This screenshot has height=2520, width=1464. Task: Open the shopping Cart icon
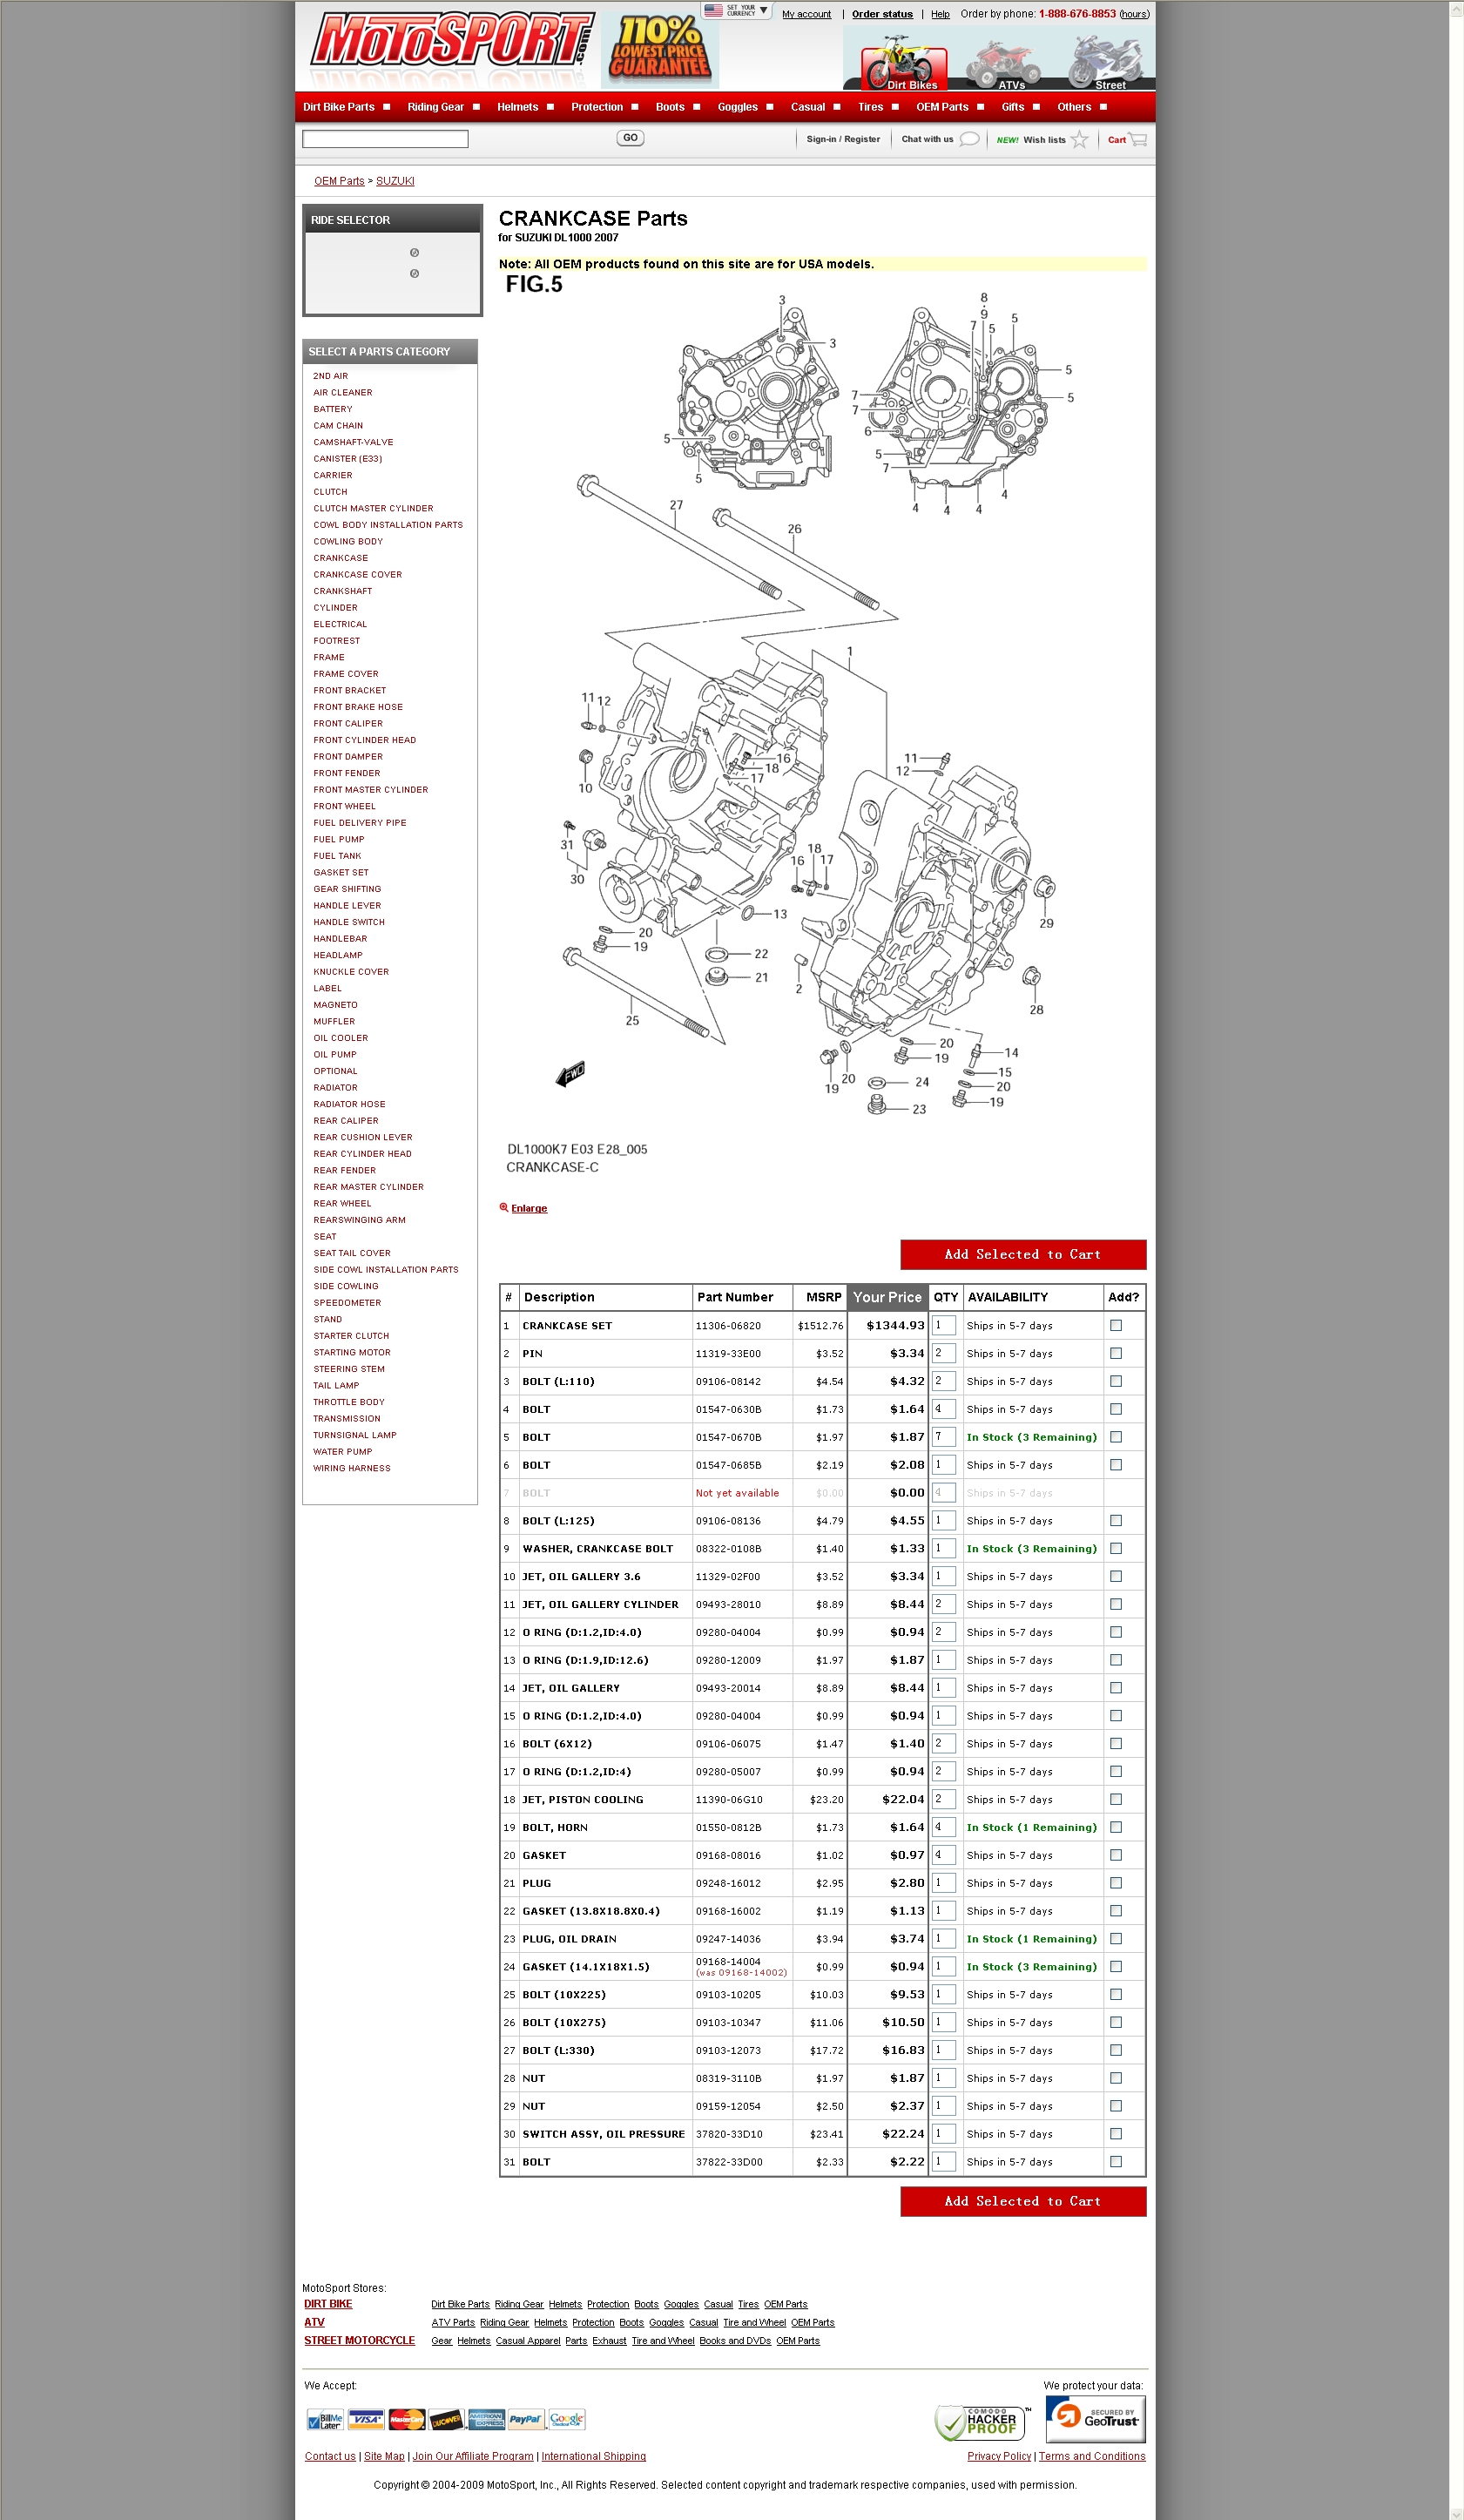[1138, 139]
